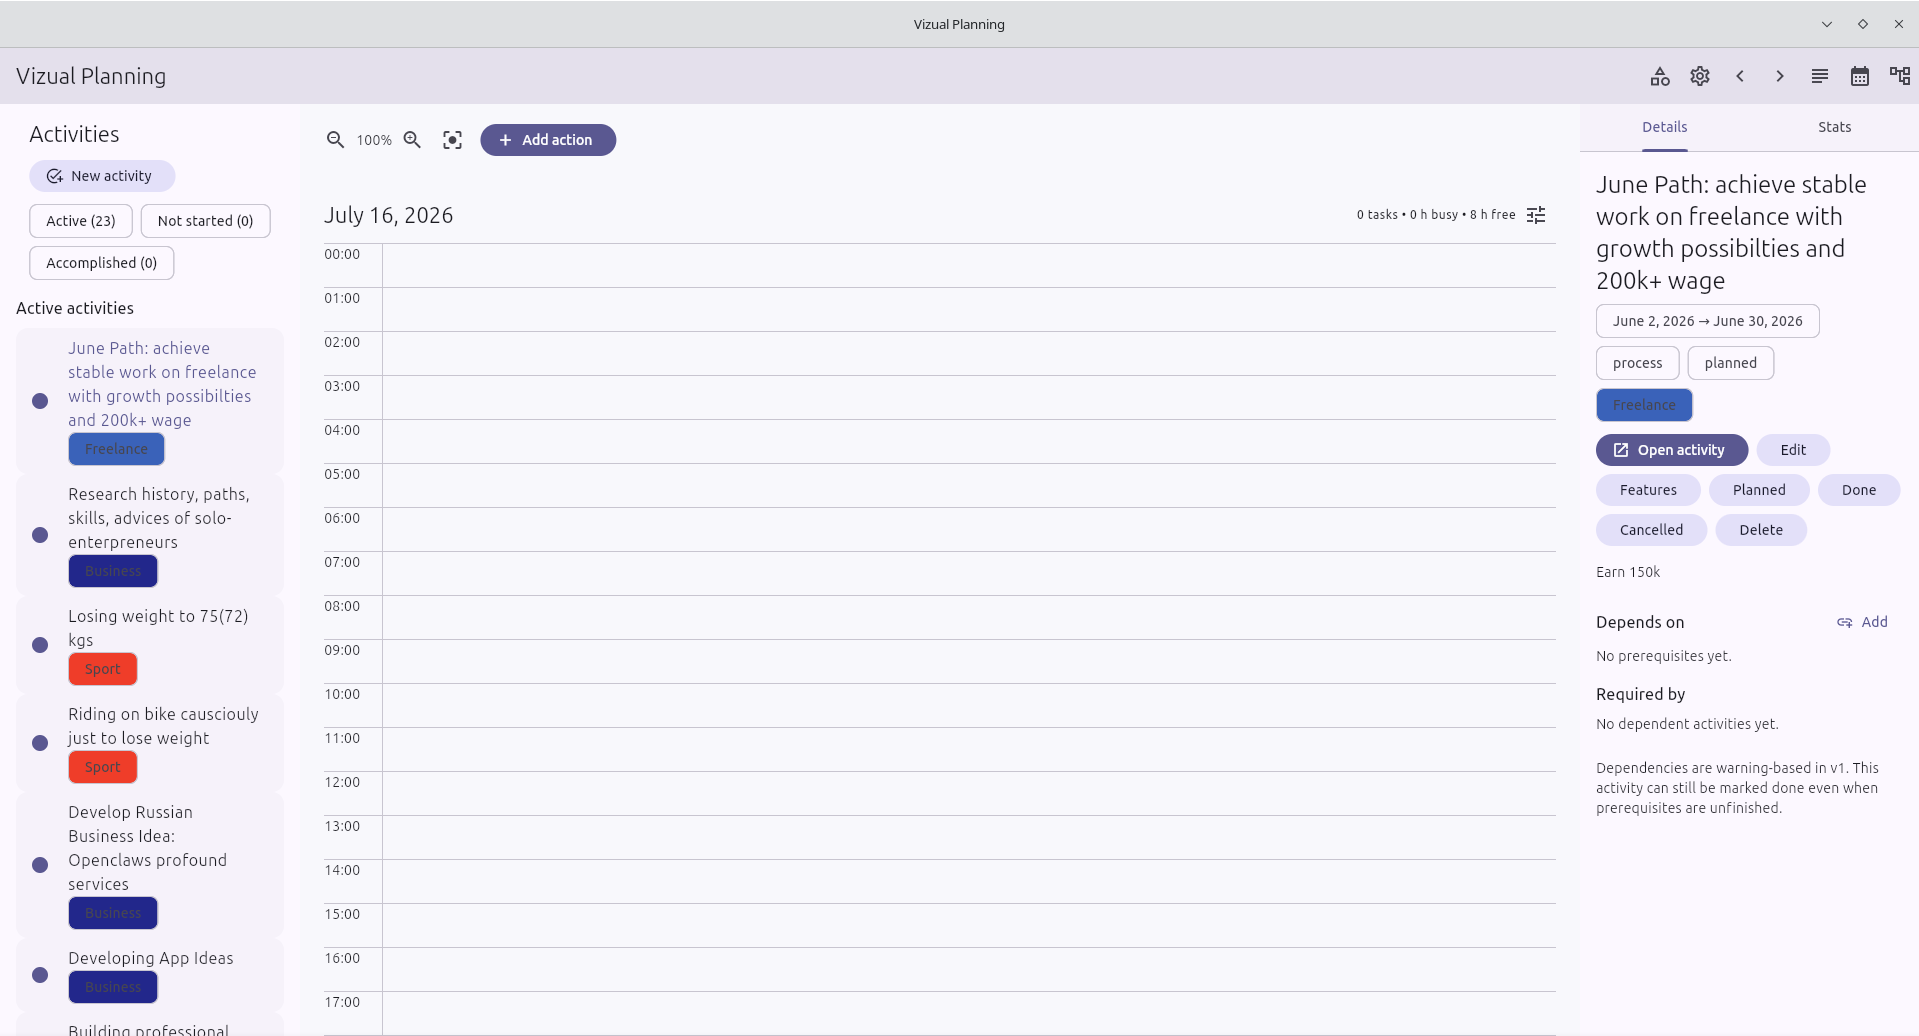The height and width of the screenshot is (1036, 1919).
Task: Click the Add dependency link icon
Action: (x=1862, y=622)
